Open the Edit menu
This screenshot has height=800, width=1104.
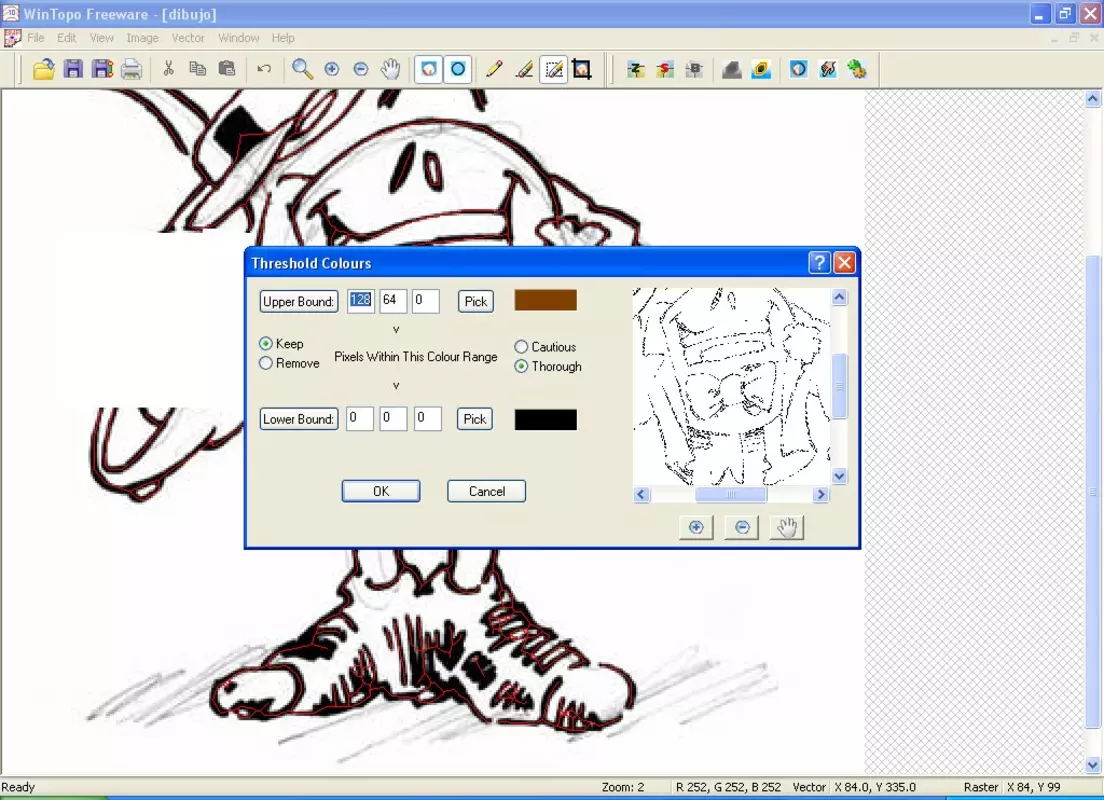67,38
